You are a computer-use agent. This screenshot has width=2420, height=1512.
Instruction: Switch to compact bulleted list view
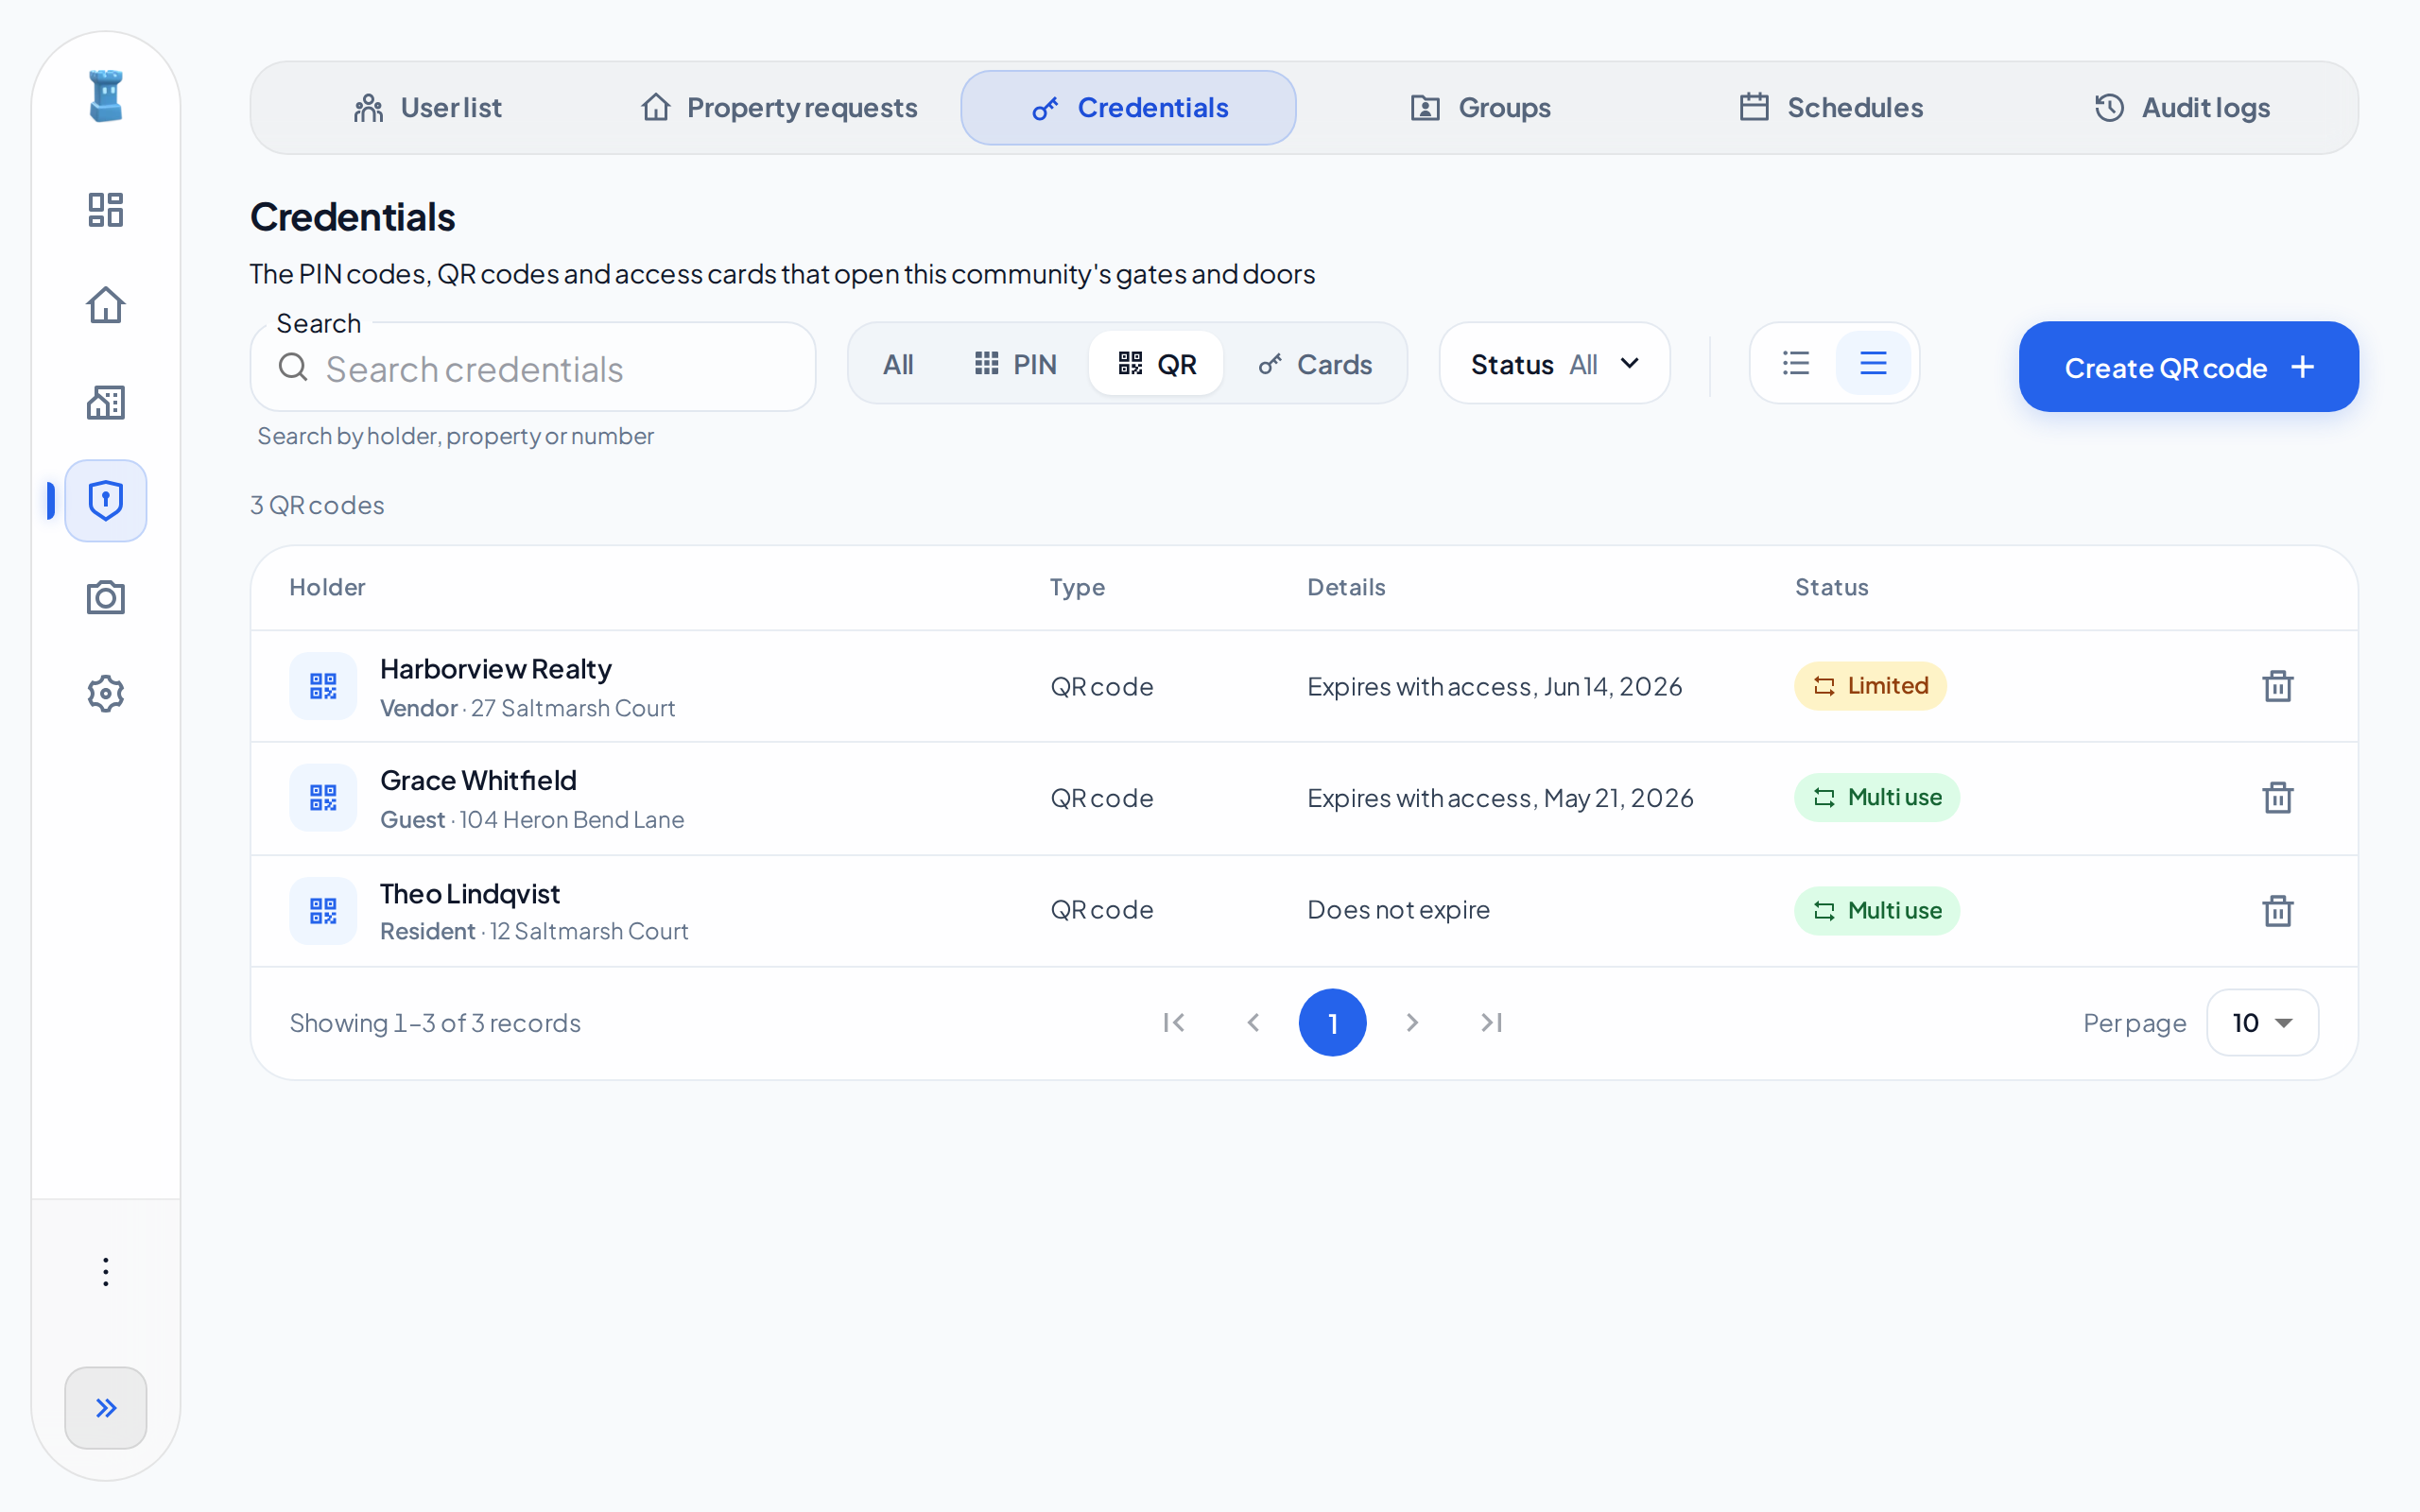tap(1795, 363)
